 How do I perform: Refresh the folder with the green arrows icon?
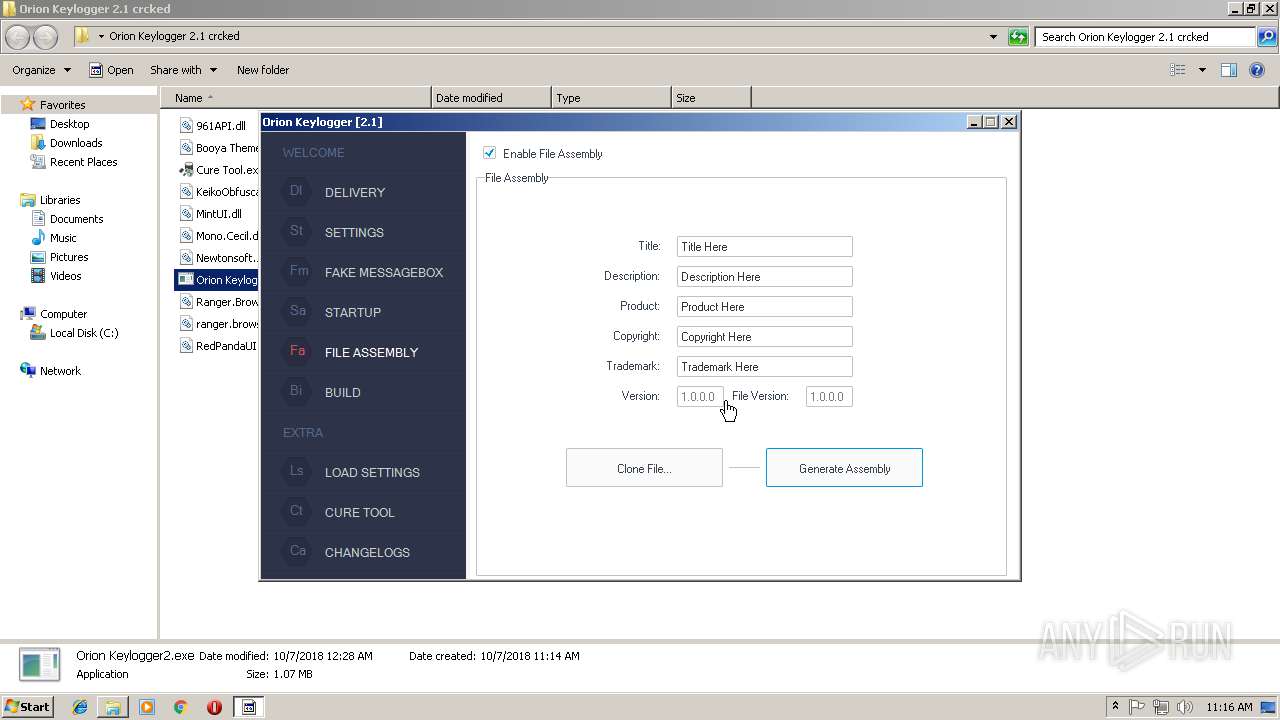(x=1018, y=37)
